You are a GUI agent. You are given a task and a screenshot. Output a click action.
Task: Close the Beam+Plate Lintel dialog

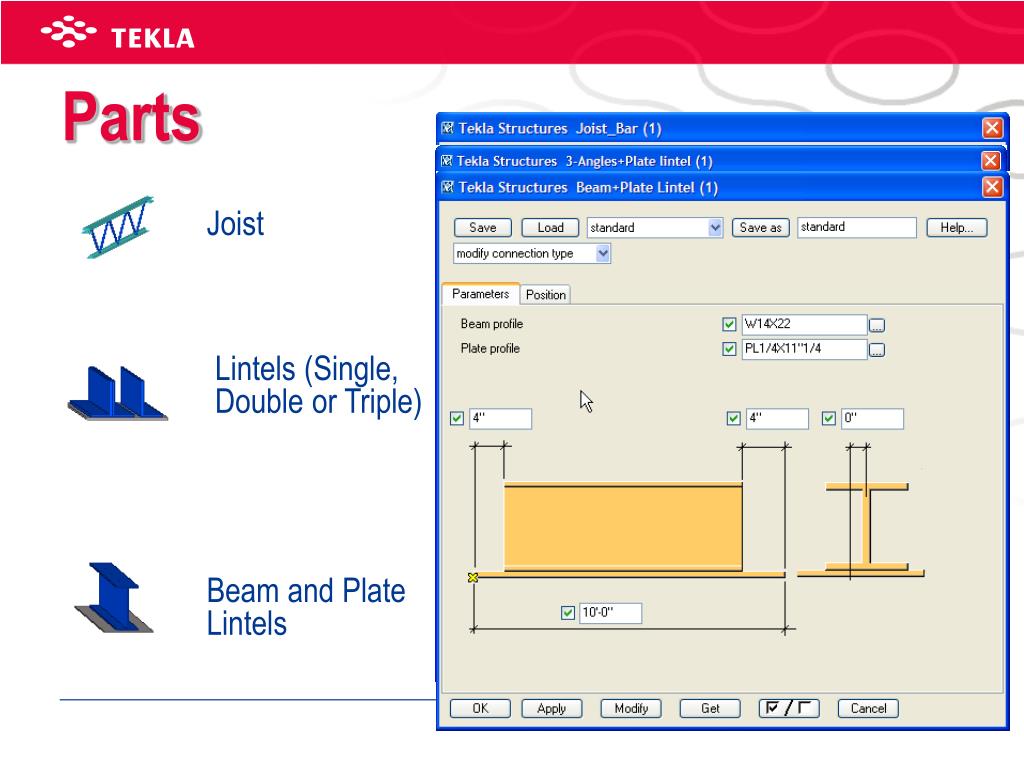click(x=993, y=187)
